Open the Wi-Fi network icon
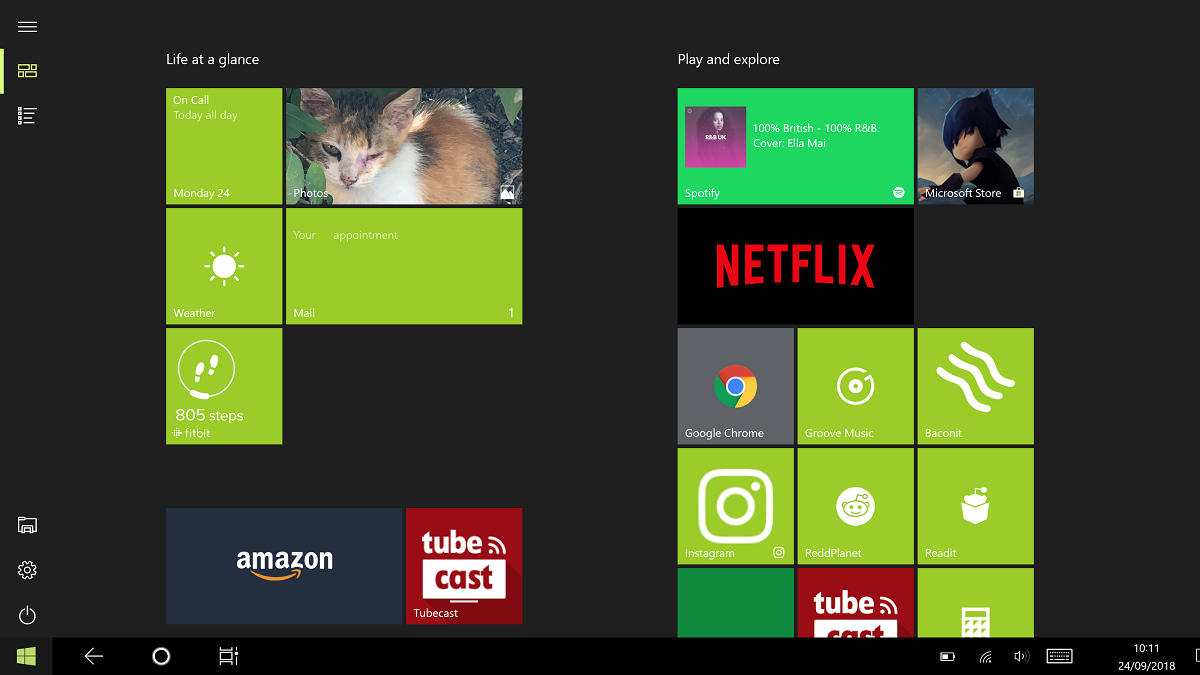Image resolution: width=1200 pixels, height=675 pixels. 985,657
